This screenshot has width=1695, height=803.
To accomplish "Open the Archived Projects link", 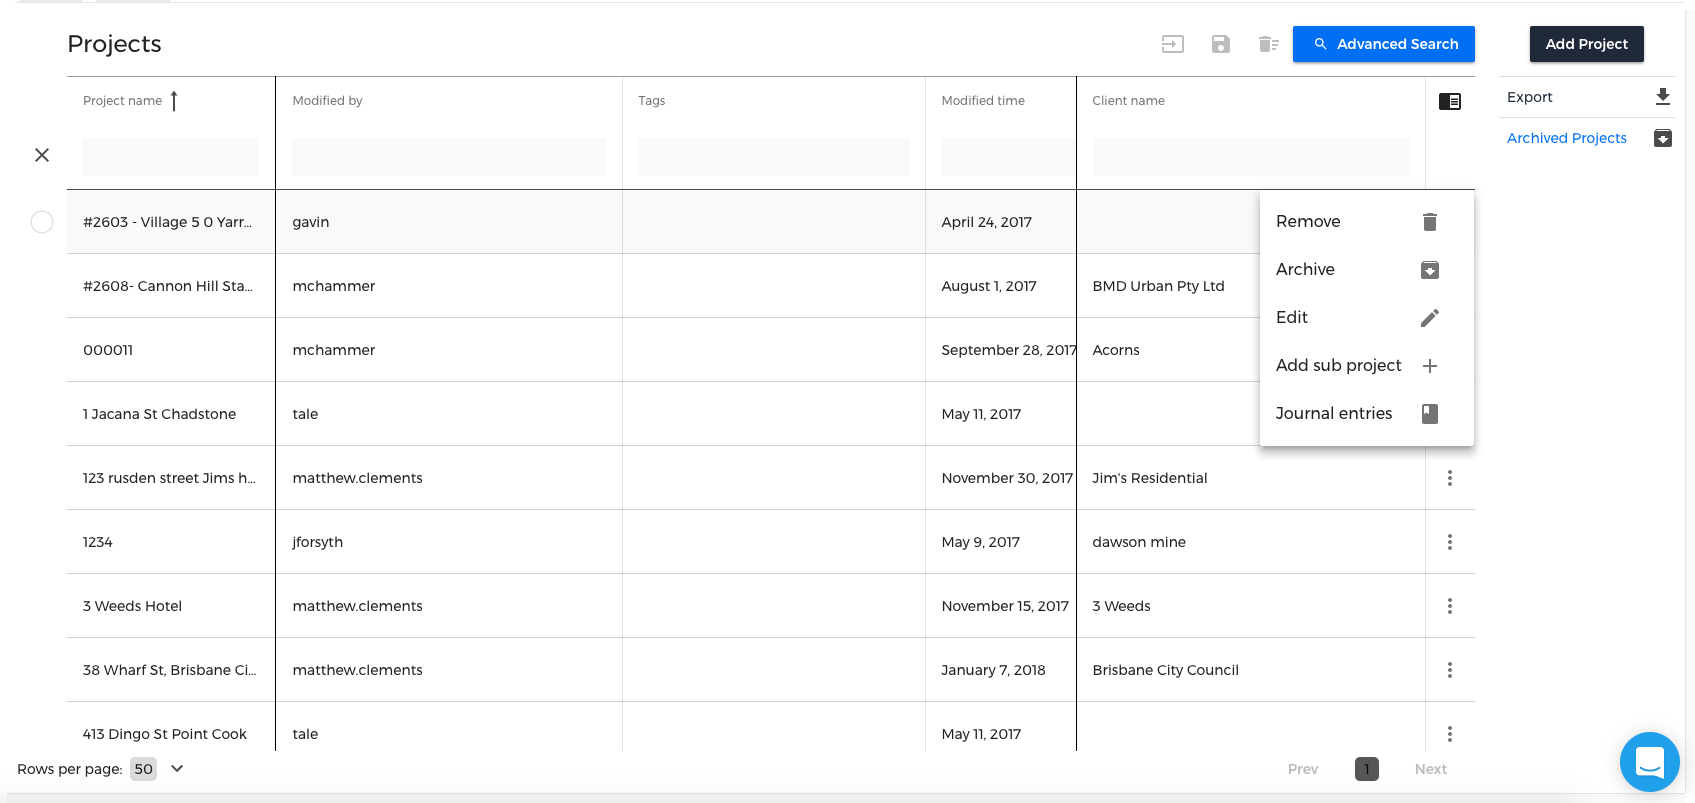I will pyautogui.click(x=1567, y=138).
